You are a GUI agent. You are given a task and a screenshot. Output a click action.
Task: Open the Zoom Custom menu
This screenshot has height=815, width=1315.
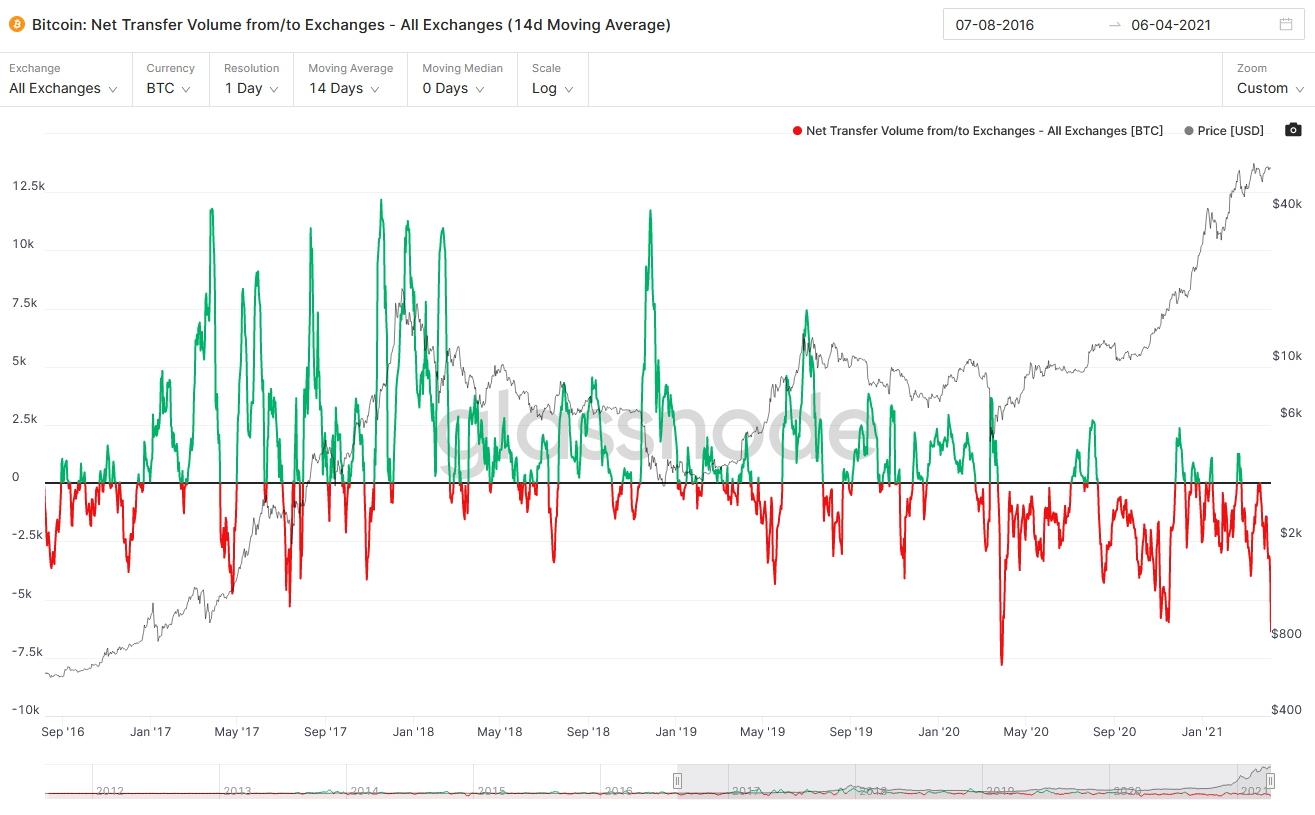1270,88
